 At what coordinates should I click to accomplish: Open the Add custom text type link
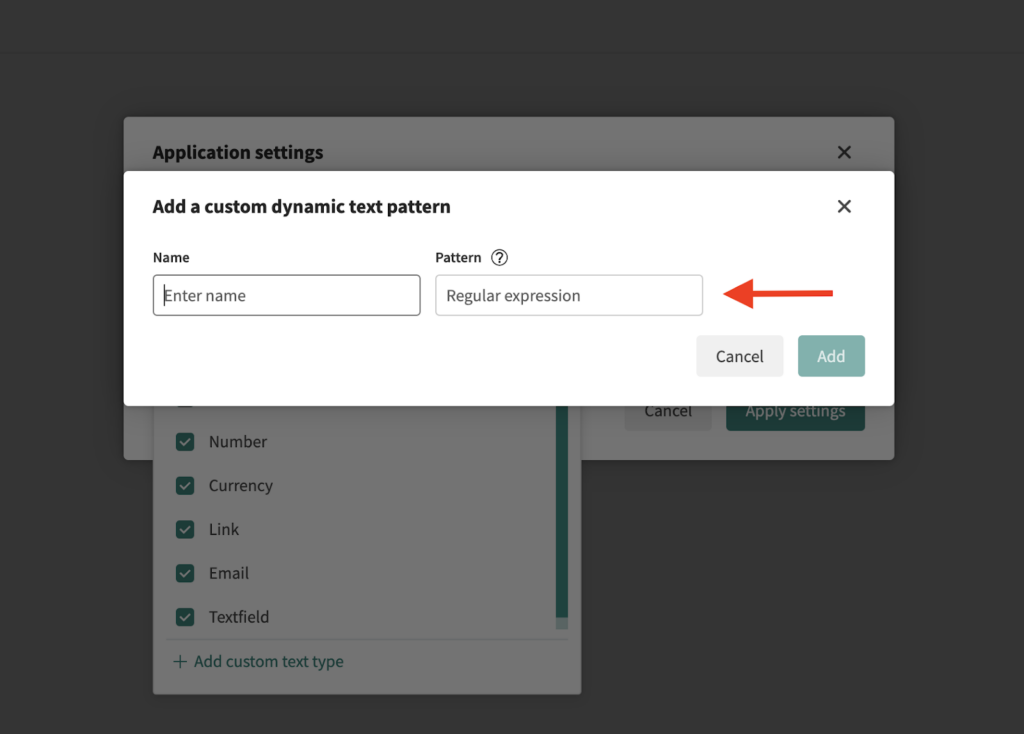[268, 661]
